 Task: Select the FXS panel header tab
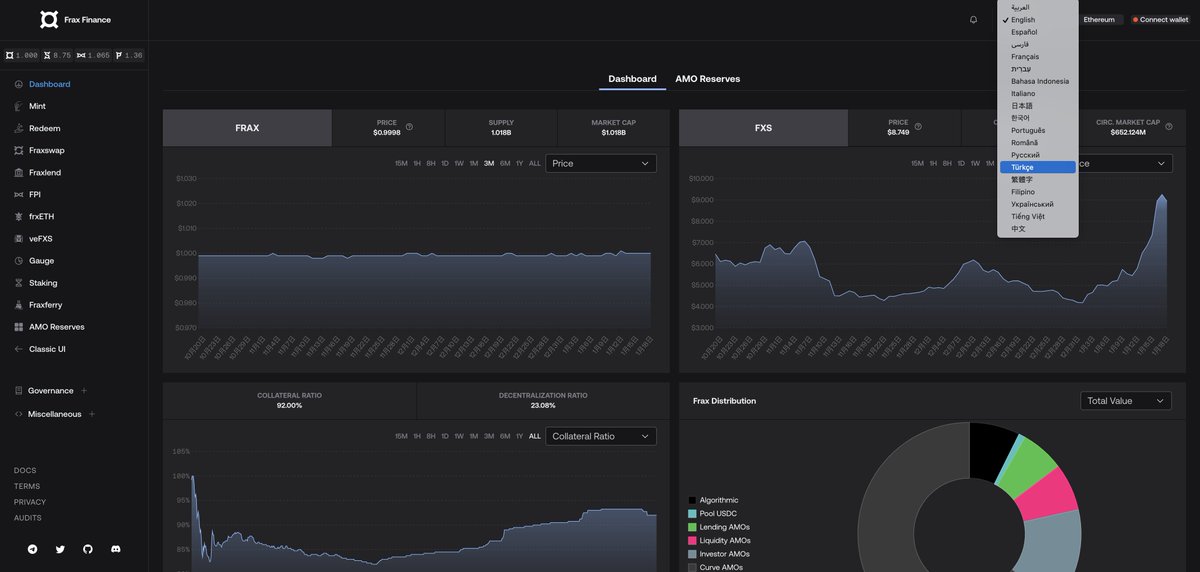763,128
